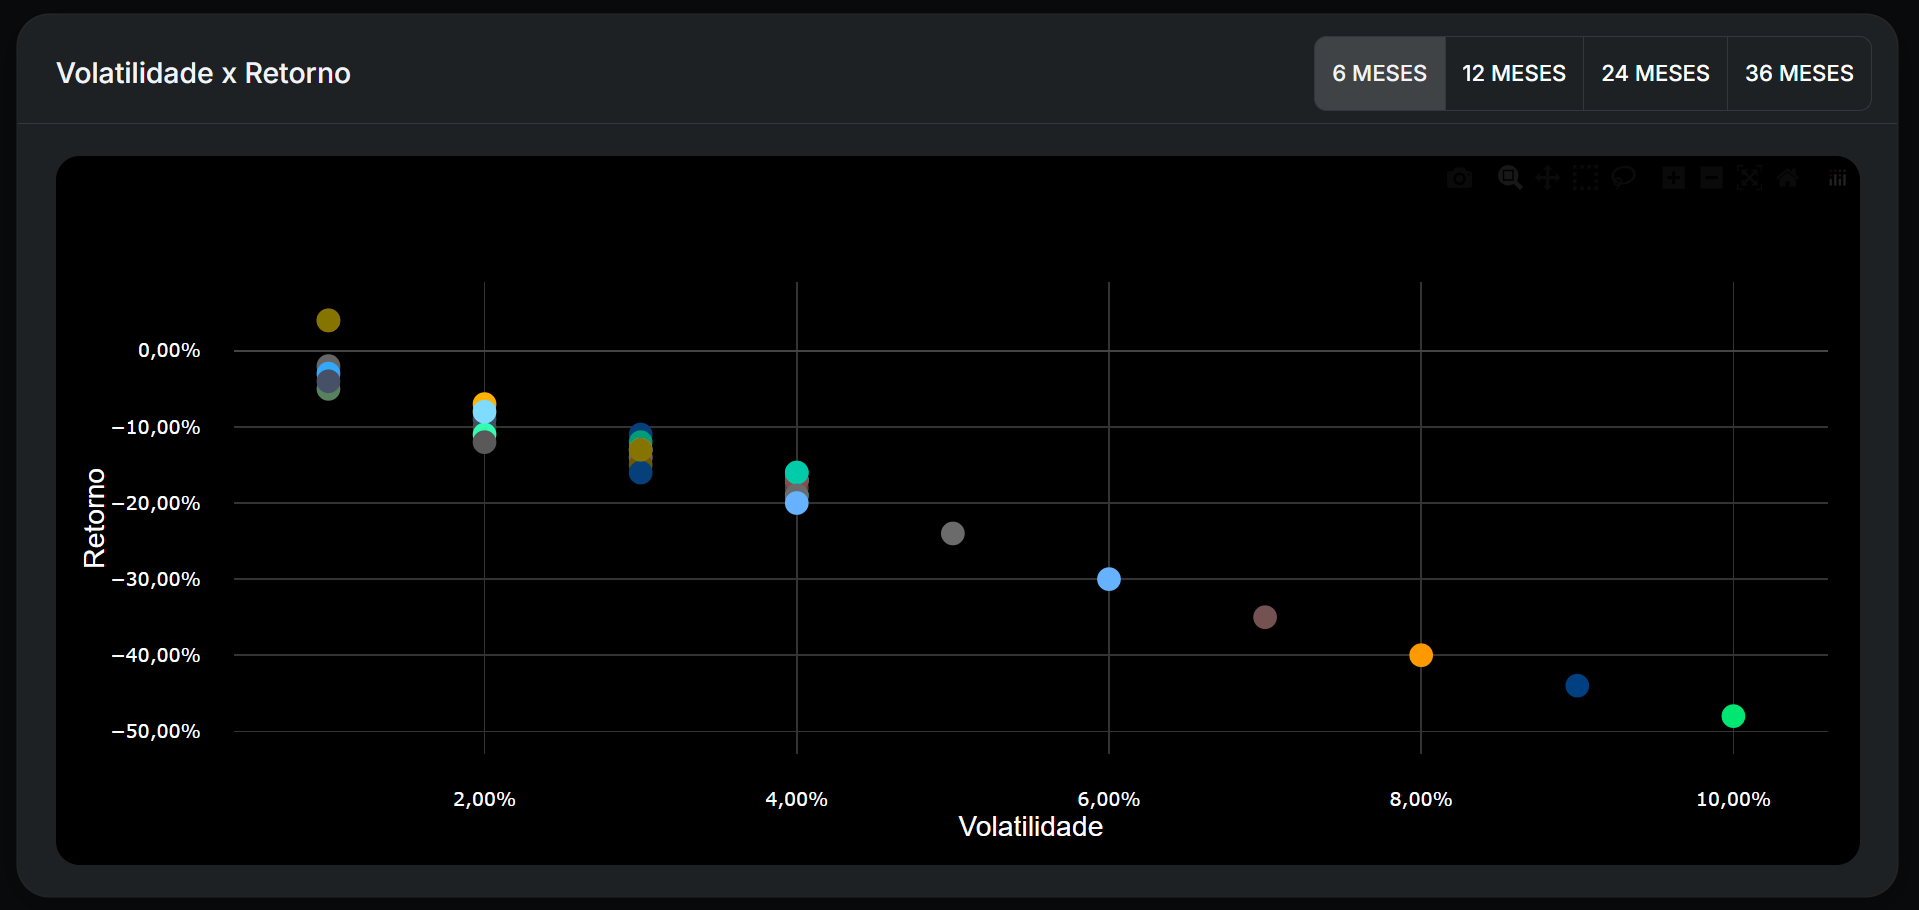Reset axes with the home icon
The height and width of the screenshot is (910, 1919).
pyautogui.click(x=1787, y=178)
